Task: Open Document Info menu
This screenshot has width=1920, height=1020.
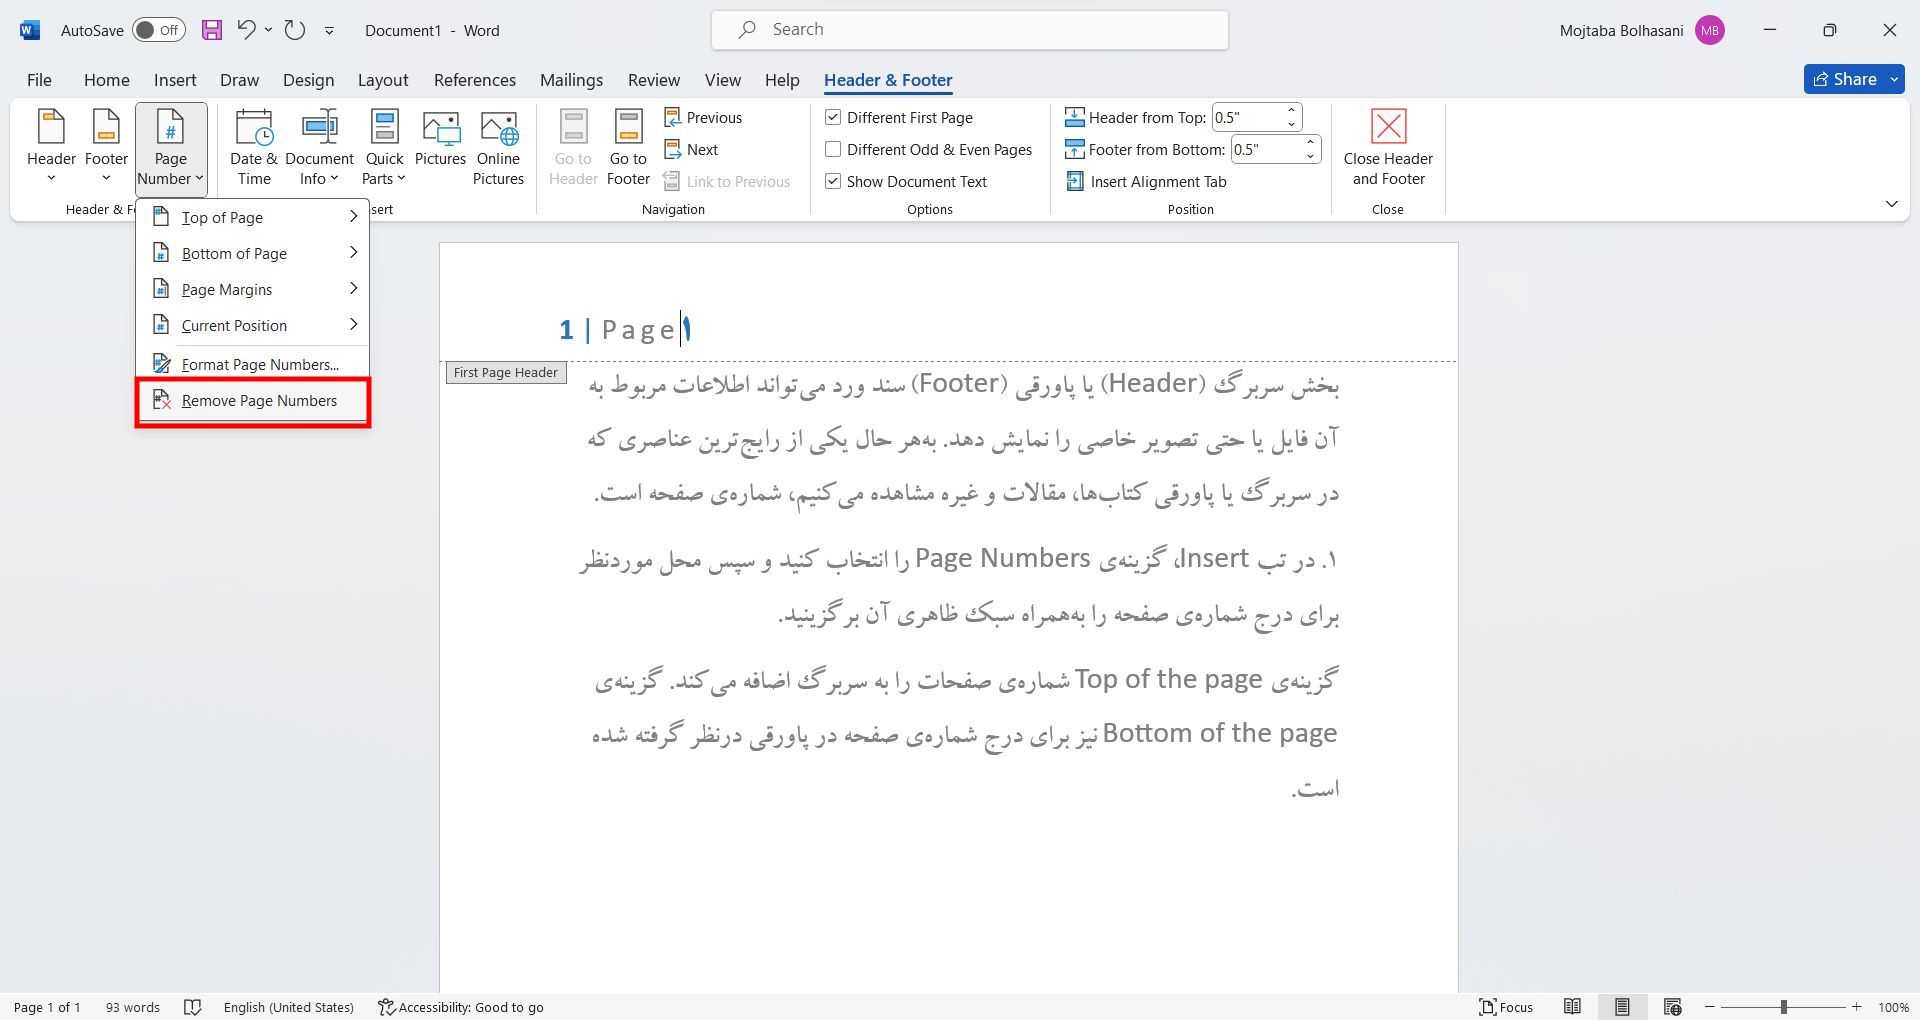Action: click(319, 148)
